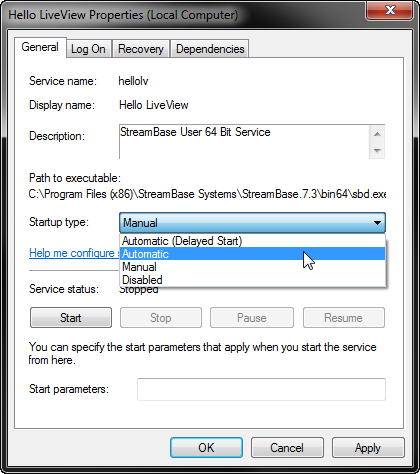The height and width of the screenshot is (474, 420).
Task: Start the Hello LiveView service
Action: coord(71,318)
